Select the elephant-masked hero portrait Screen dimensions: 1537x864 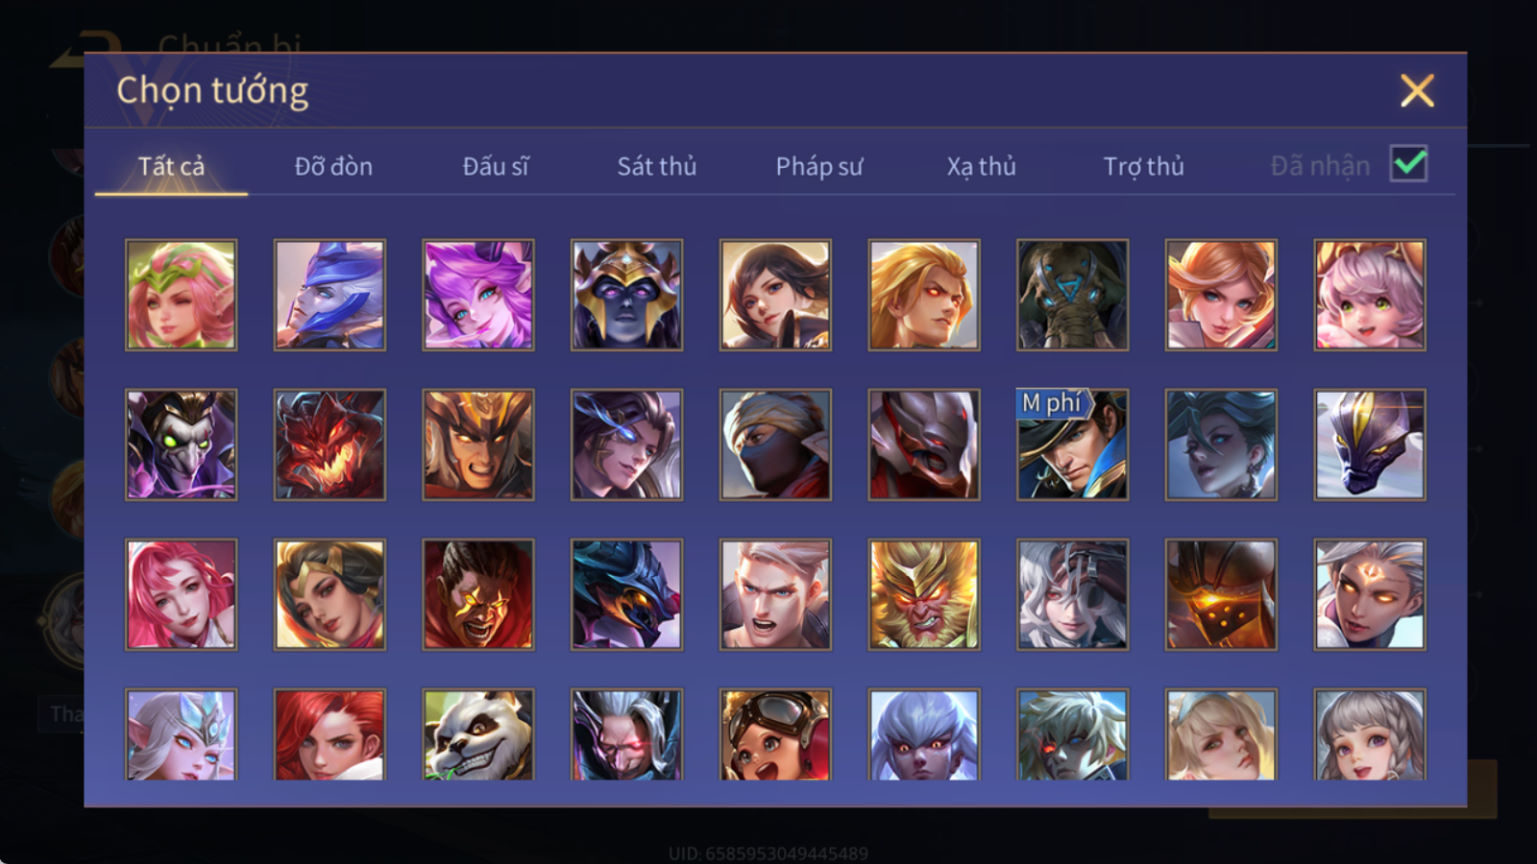click(x=1072, y=295)
